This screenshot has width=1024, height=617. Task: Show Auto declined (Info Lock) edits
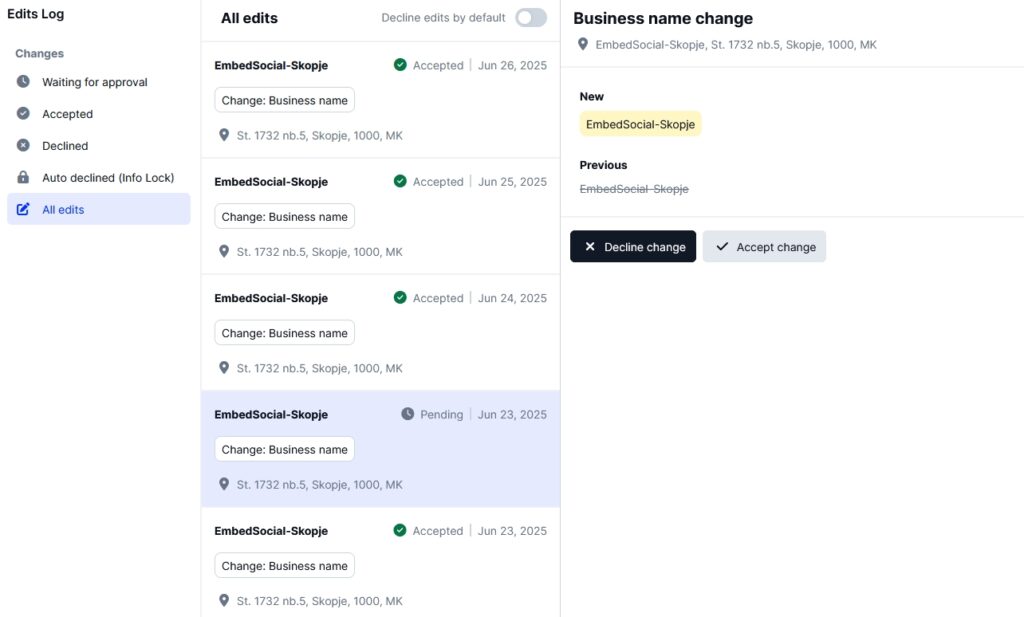pos(108,178)
